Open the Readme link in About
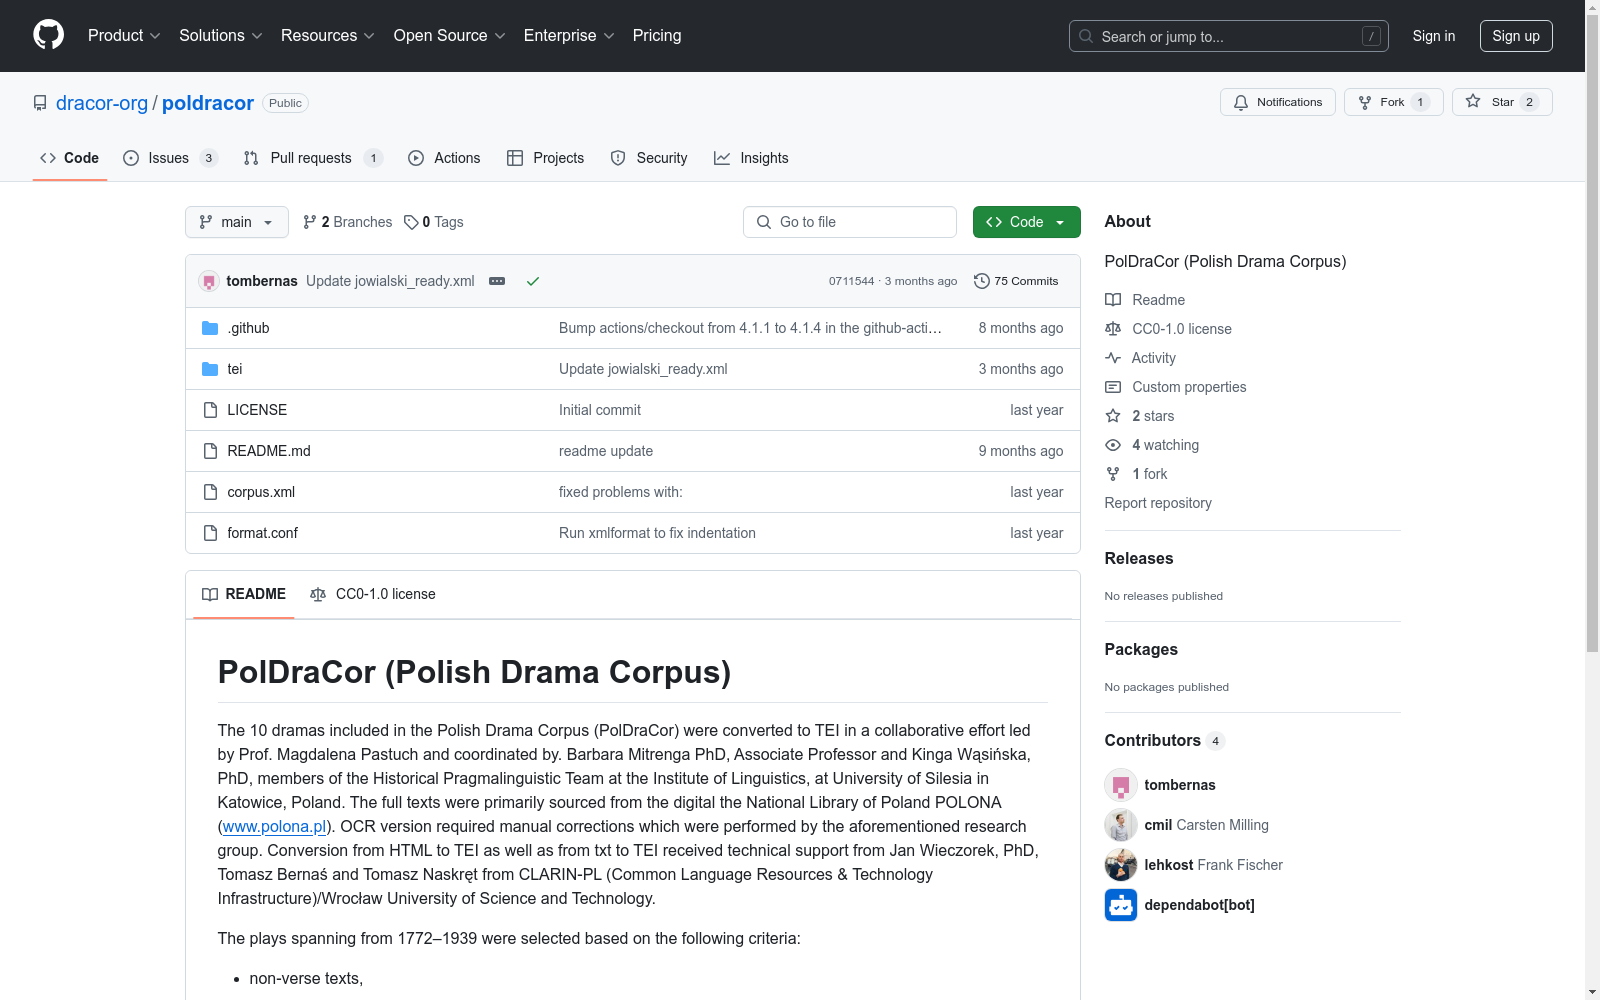This screenshot has height=1000, width=1600. click(1145, 300)
